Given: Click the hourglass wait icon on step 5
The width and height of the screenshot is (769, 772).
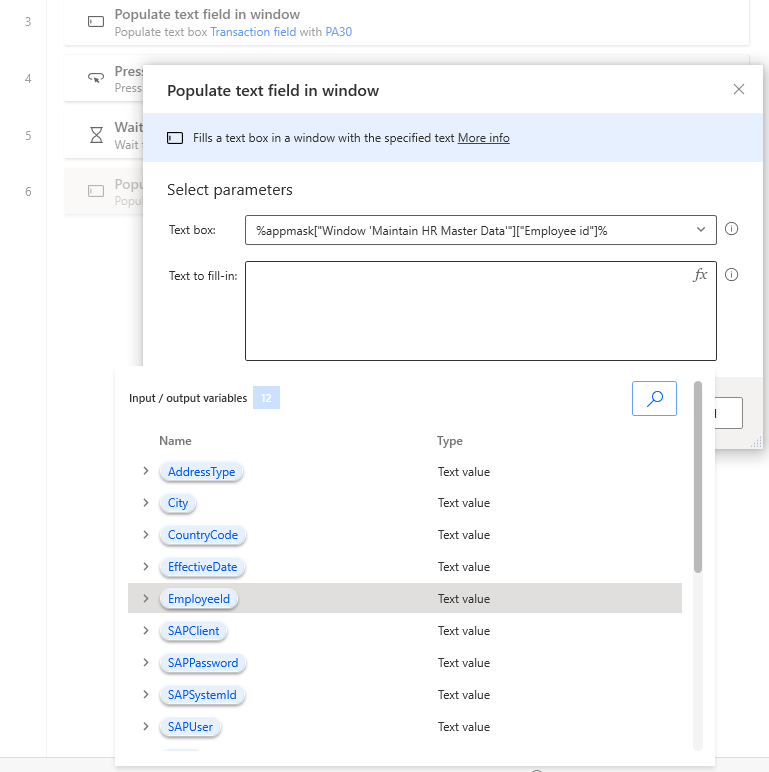Looking at the screenshot, I should click(96, 135).
